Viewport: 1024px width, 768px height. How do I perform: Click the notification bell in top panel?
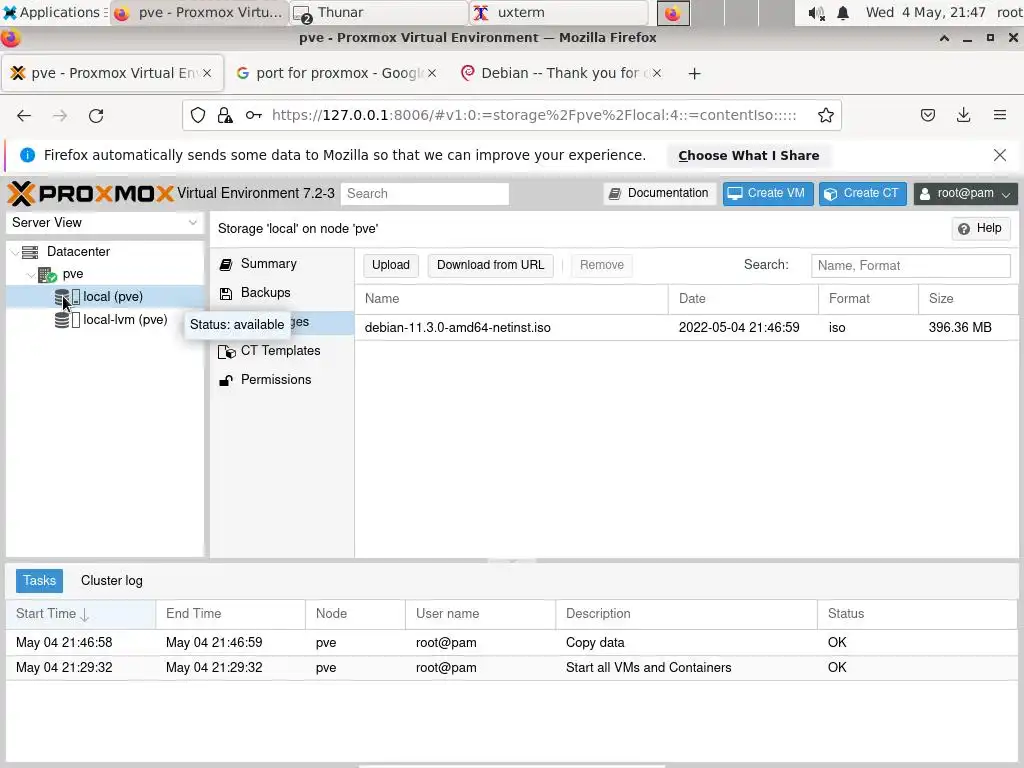pos(843,13)
